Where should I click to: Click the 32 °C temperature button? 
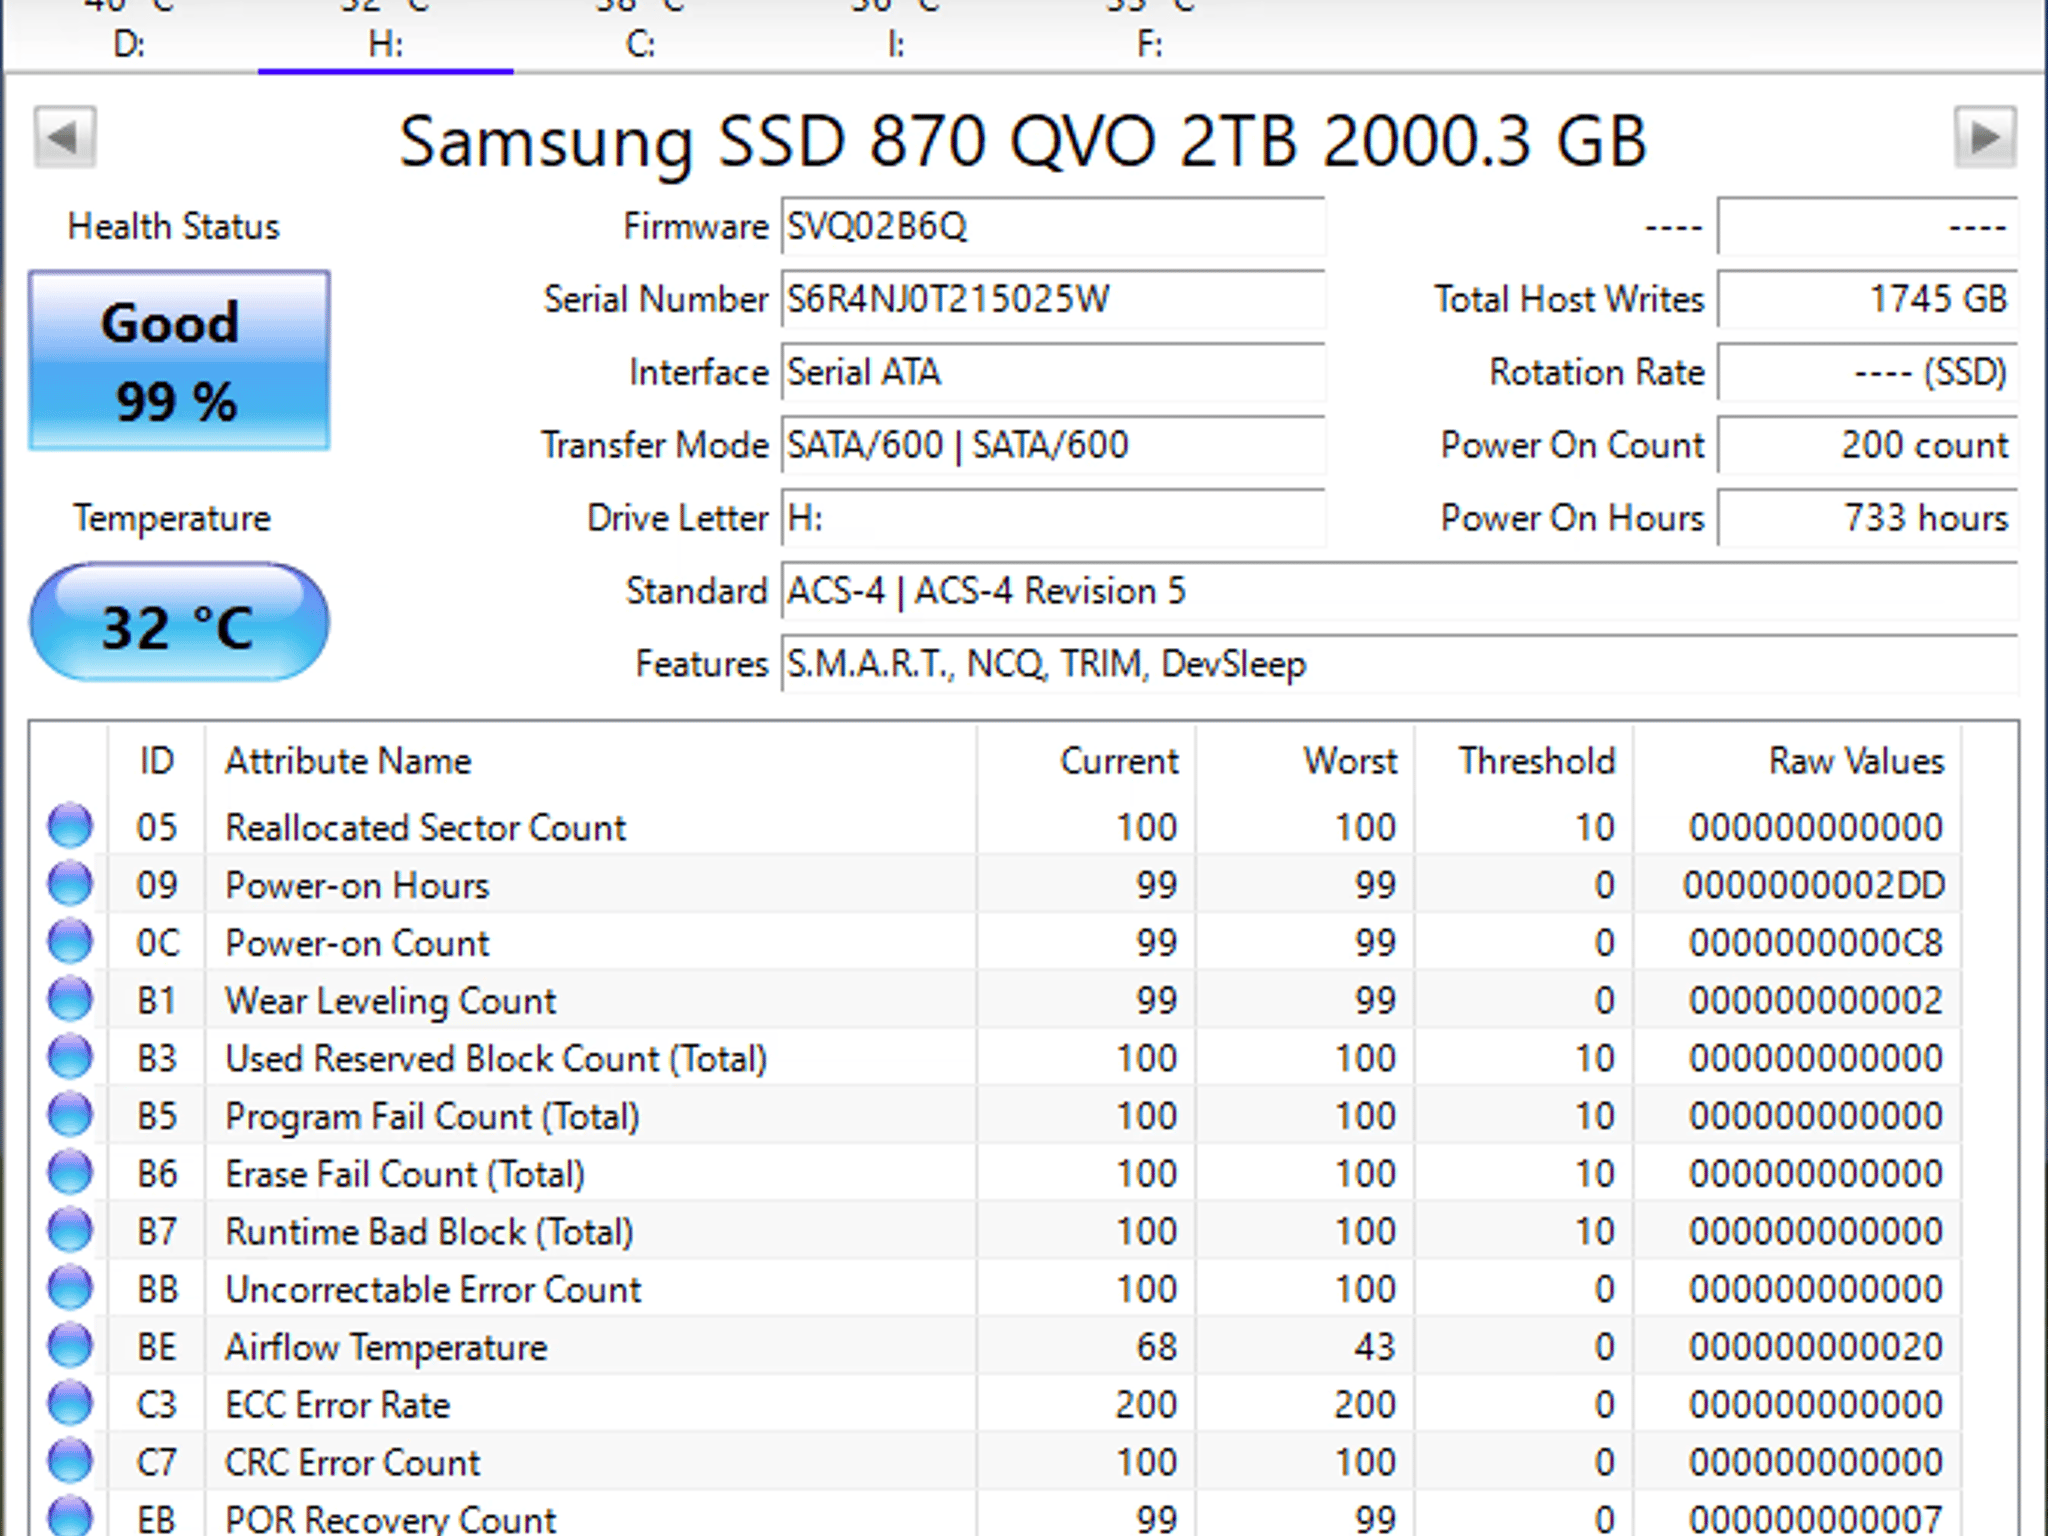pos(179,623)
